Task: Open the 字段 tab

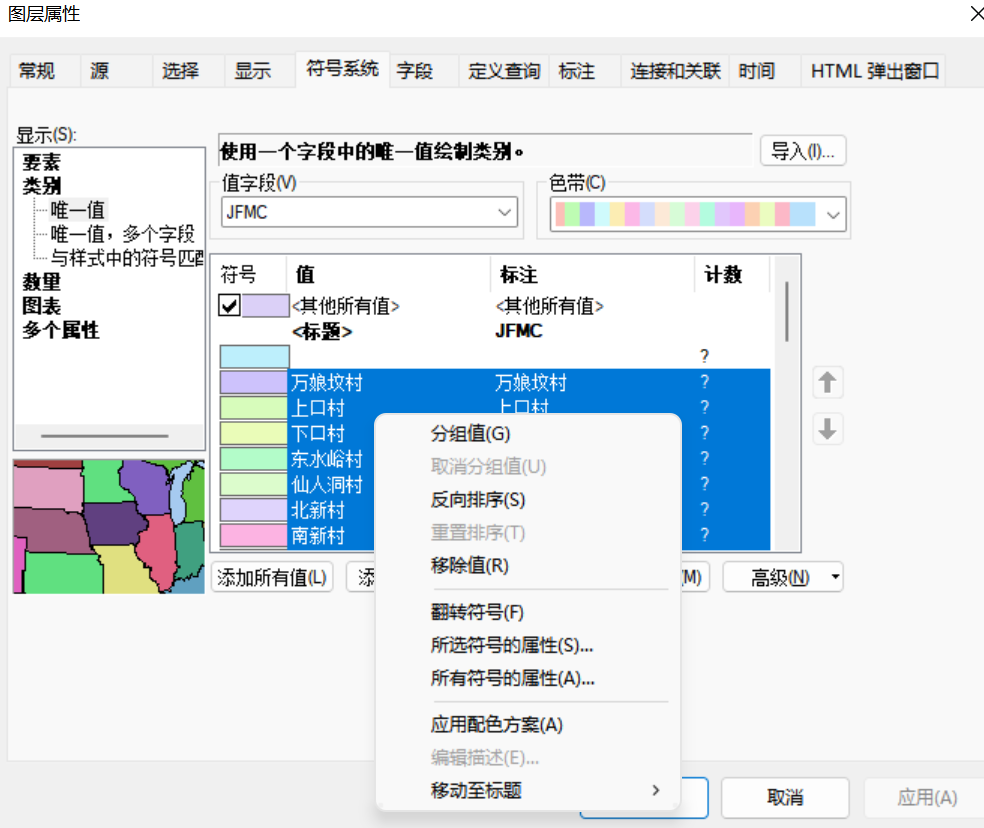Action: tap(415, 71)
